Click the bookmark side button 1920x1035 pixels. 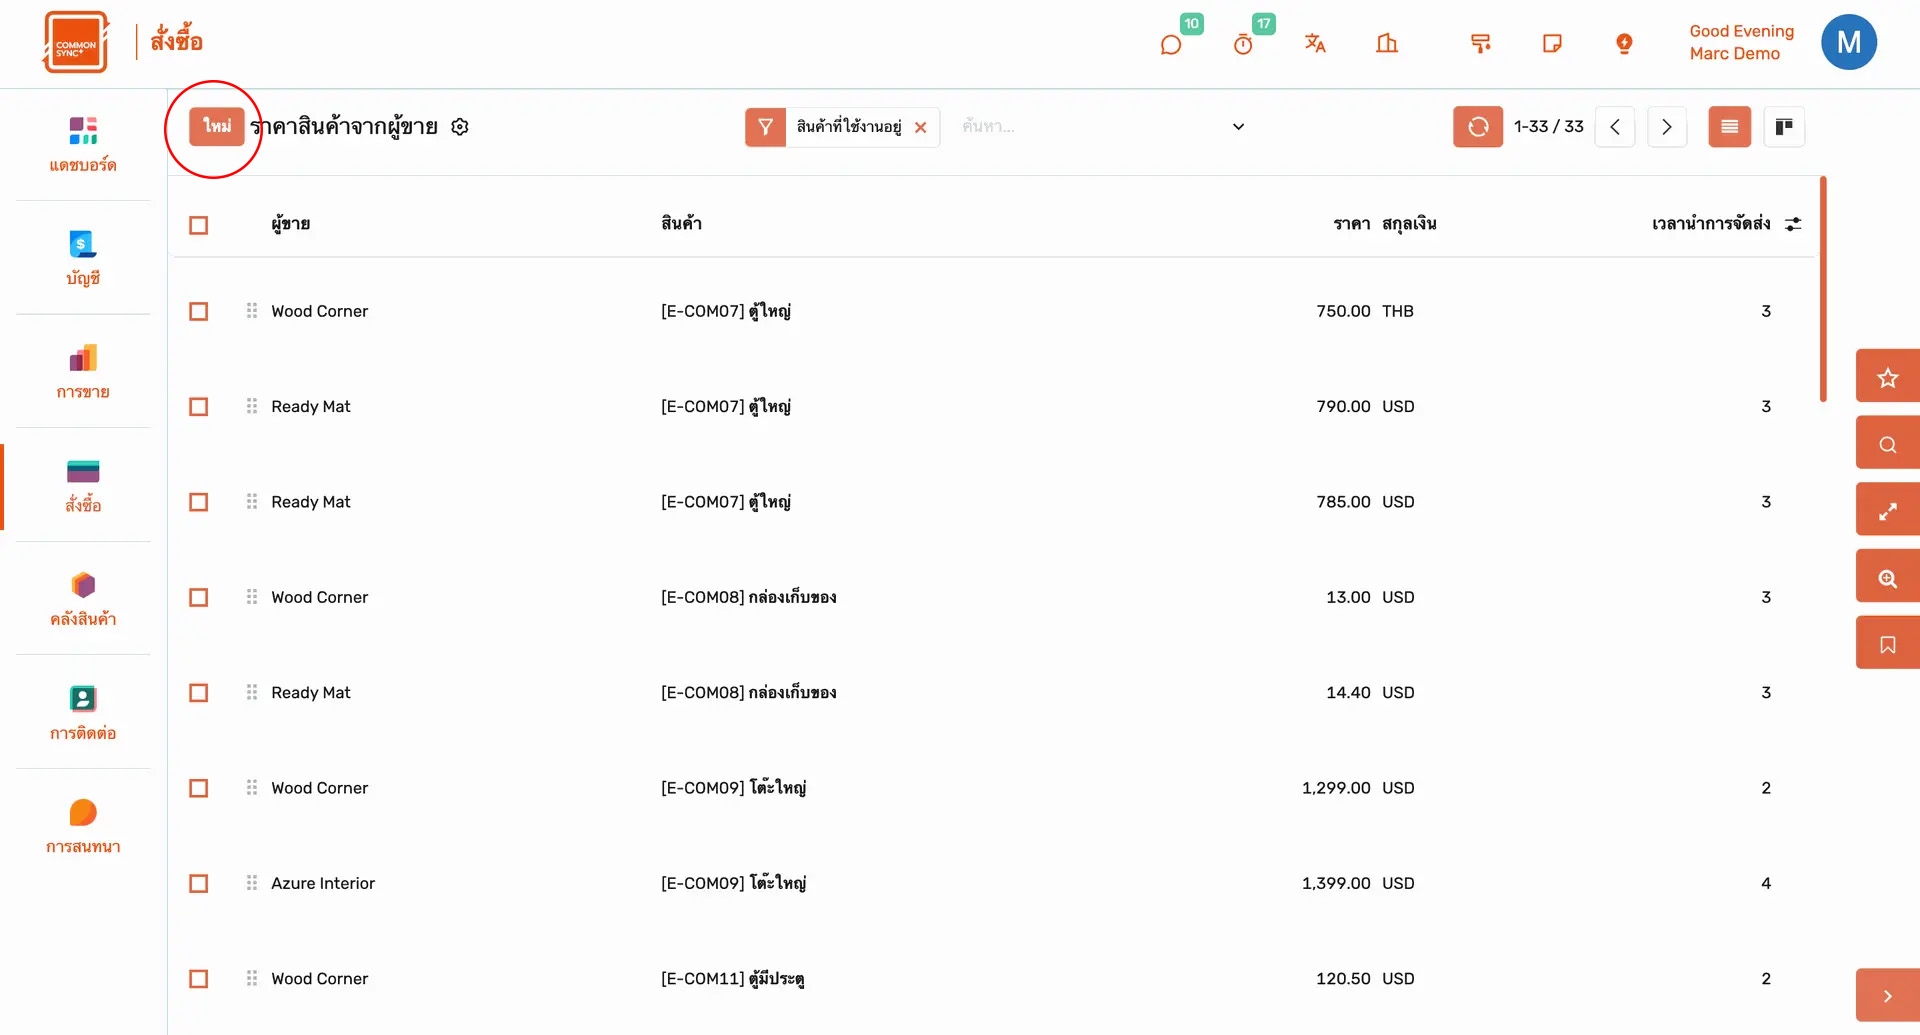coord(1887,644)
